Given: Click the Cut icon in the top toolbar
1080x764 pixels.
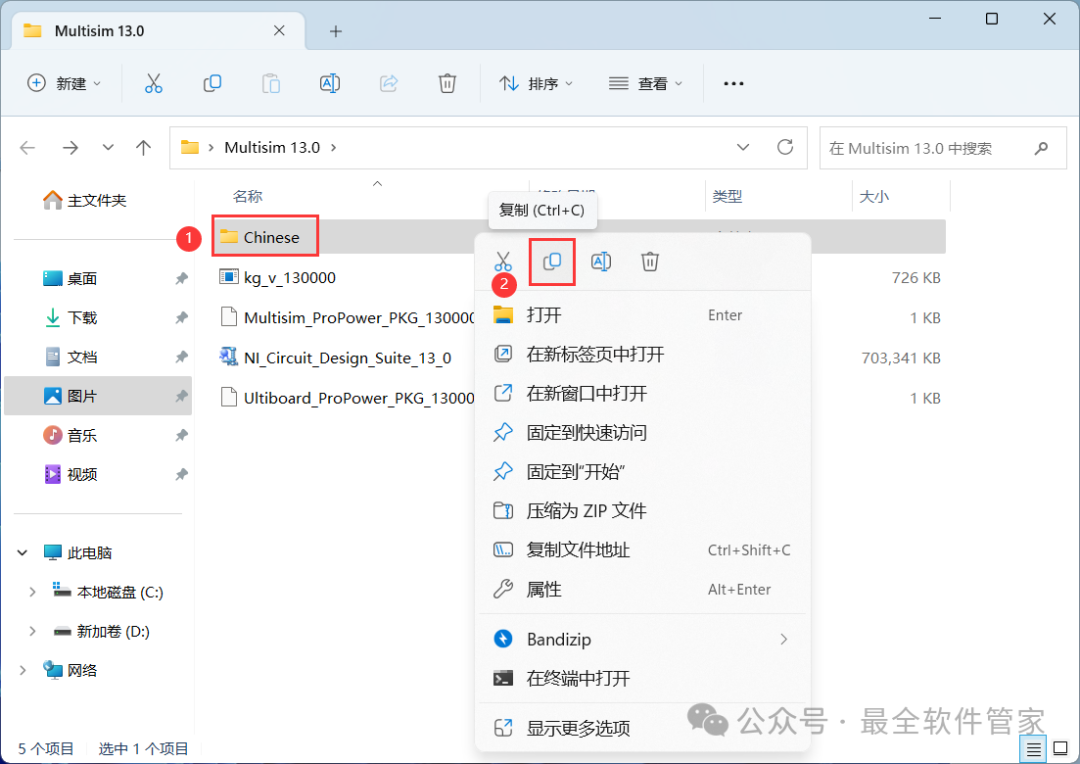Looking at the screenshot, I should 153,83.
